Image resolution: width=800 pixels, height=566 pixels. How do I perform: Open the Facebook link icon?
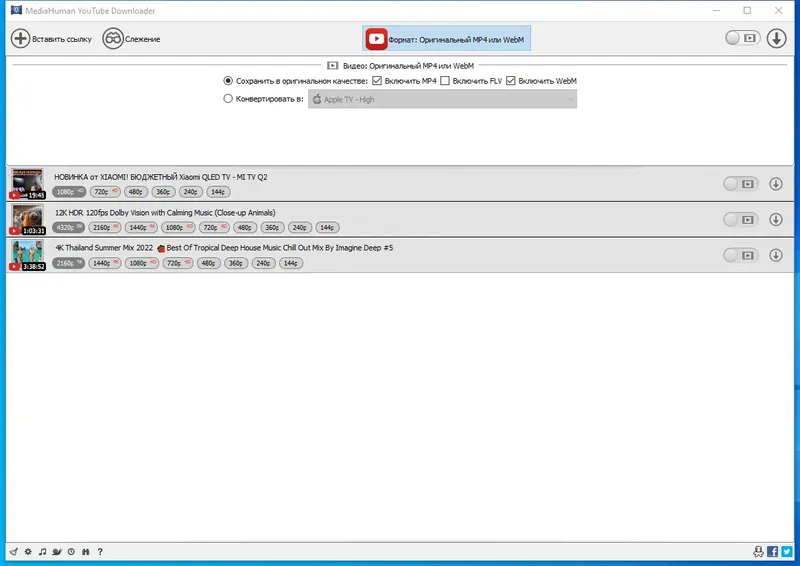click(x=772, y=551)
